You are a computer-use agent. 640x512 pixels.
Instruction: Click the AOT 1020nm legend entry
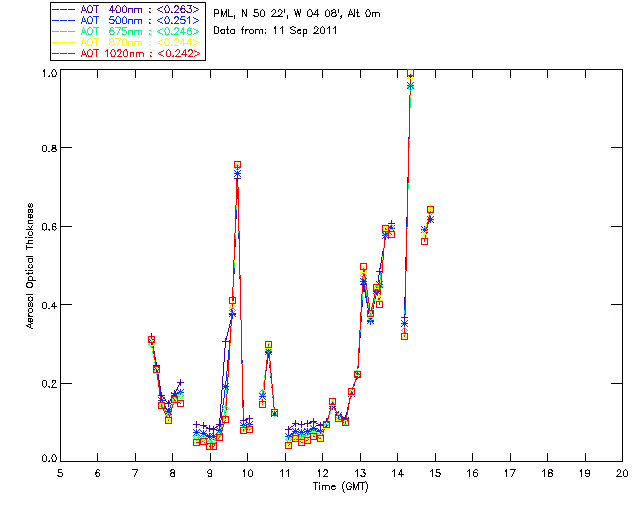[127, 53]
